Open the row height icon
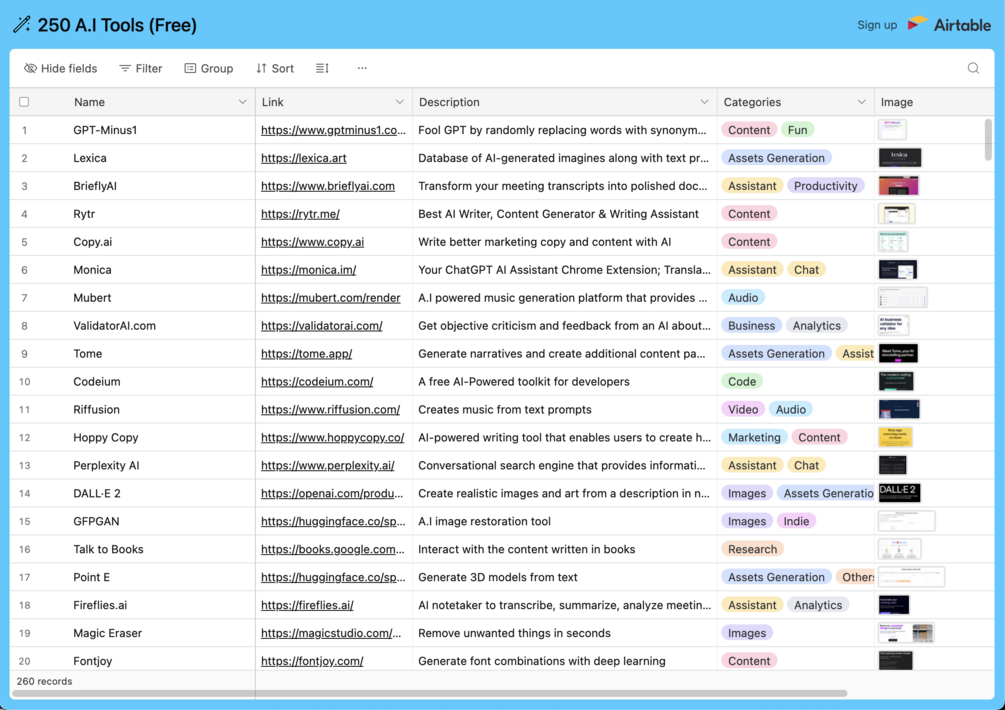The width and height of the screenshot is (1005, 710). (x=322, y=68)
